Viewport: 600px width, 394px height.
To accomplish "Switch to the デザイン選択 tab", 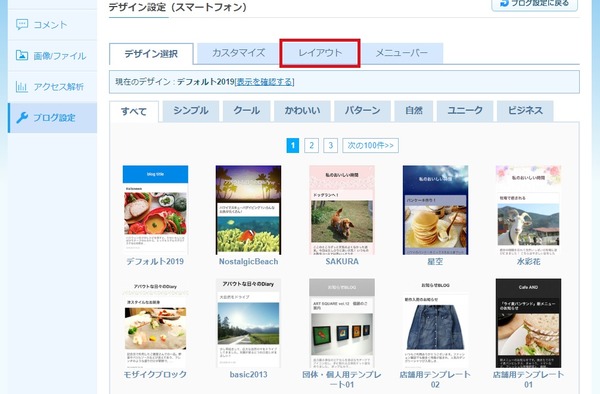I will (151, 54).
